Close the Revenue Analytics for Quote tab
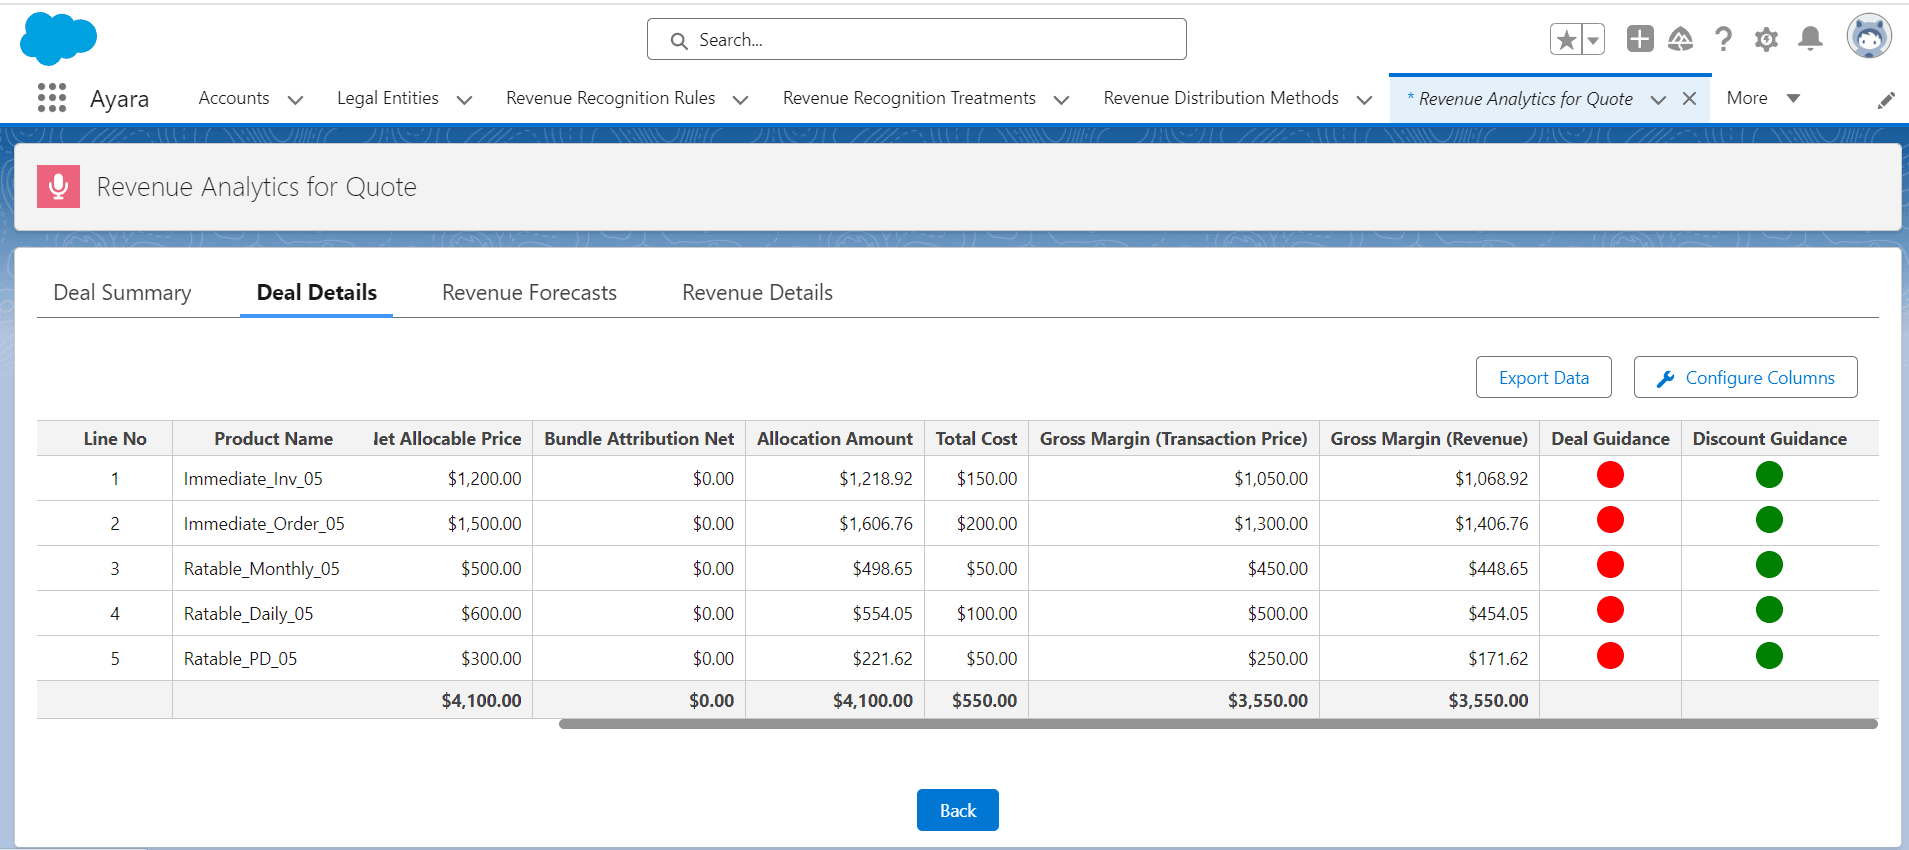Screen dimensions: 1909x850 coord(1689,98)
